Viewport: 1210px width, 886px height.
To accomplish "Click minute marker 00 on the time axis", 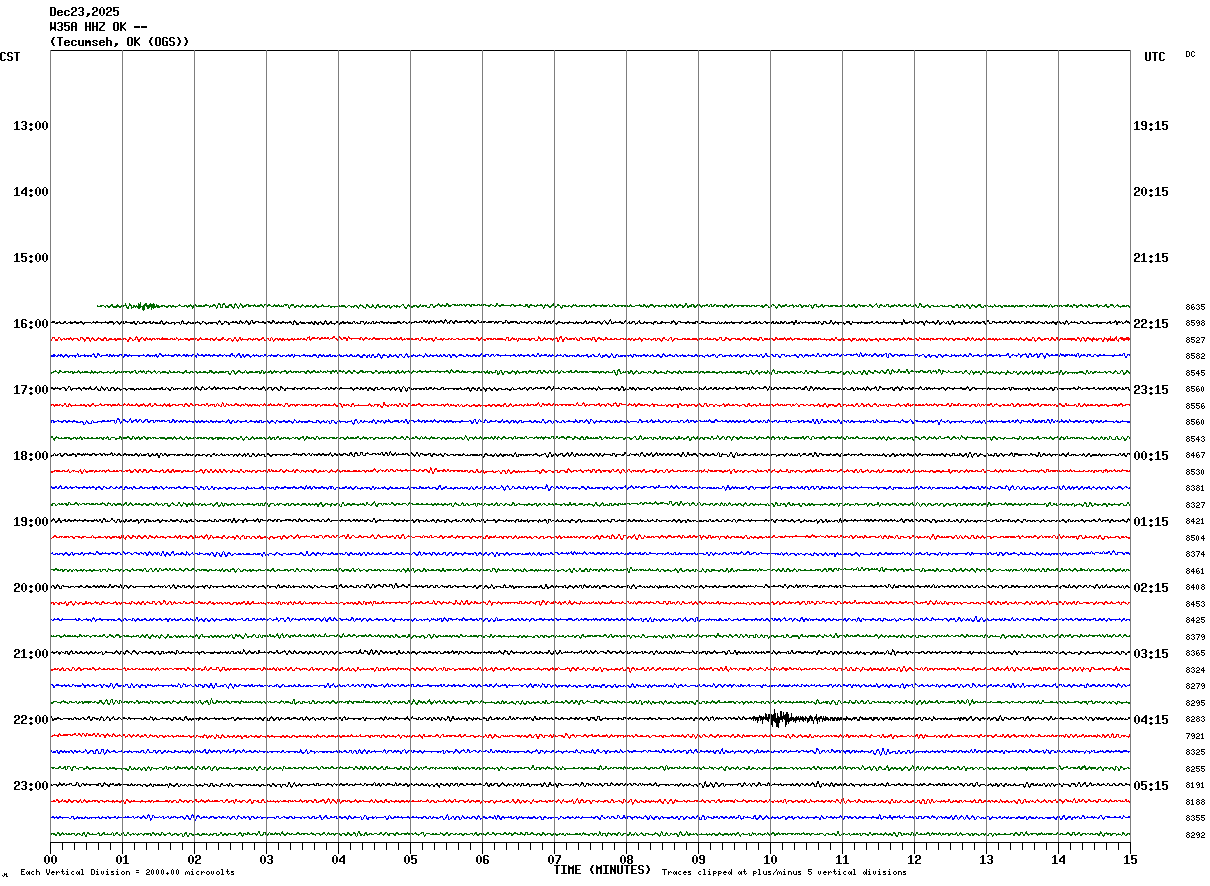I will (x=50, y=859).
